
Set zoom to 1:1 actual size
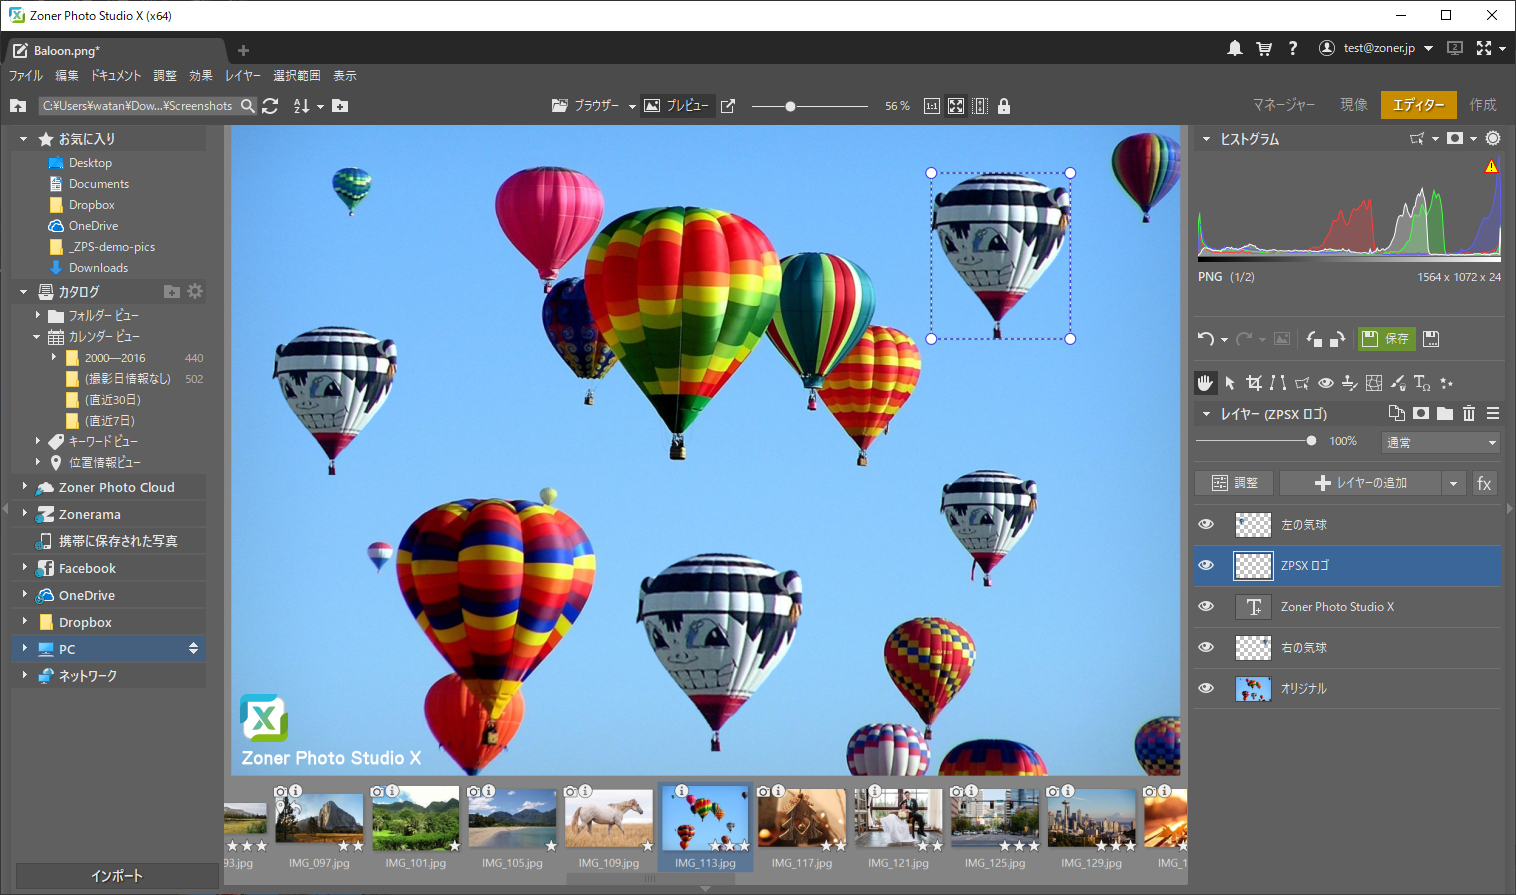931,106
